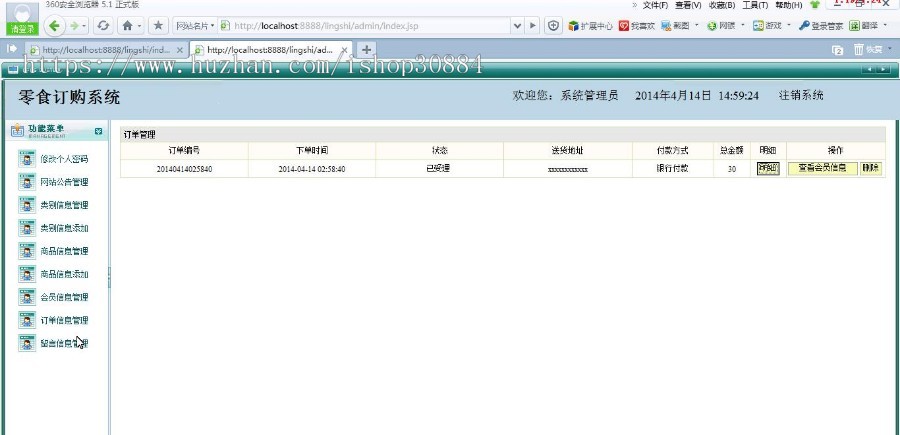Image resolution: width=900 pixels, height=435 pixels.
Task: Click 注销系统 logout link
Action: pos(801,95)
